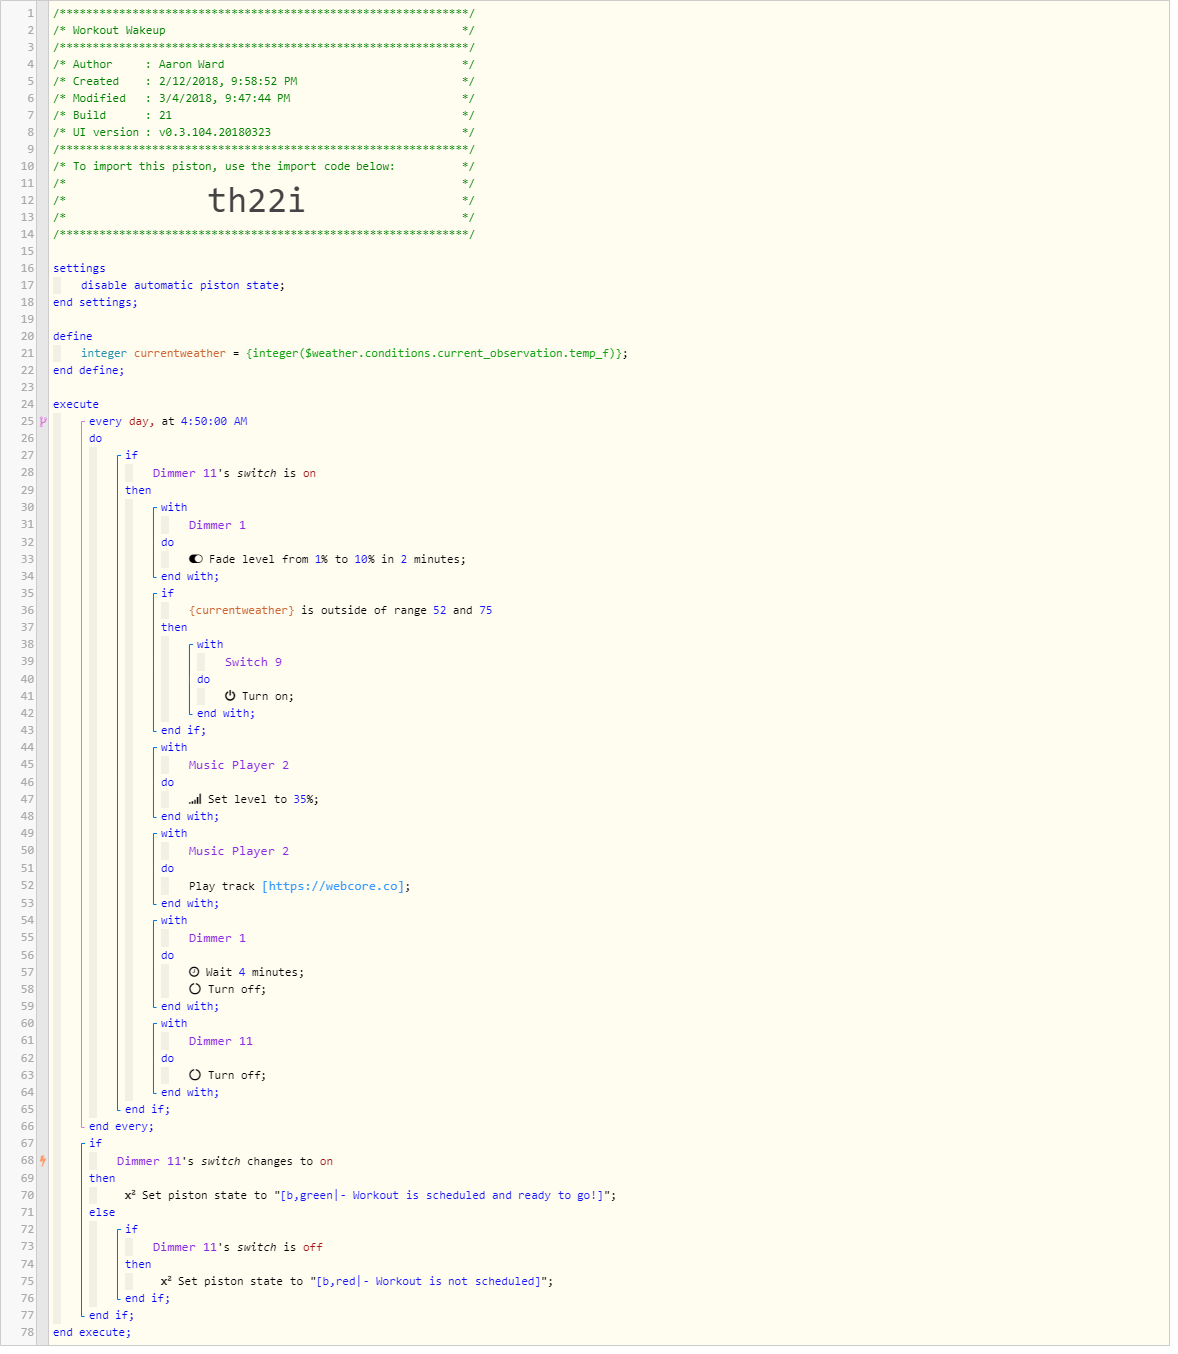Select range value '75'
This screenshot has height=1354, width=1178.
click(x=486, y=610)
